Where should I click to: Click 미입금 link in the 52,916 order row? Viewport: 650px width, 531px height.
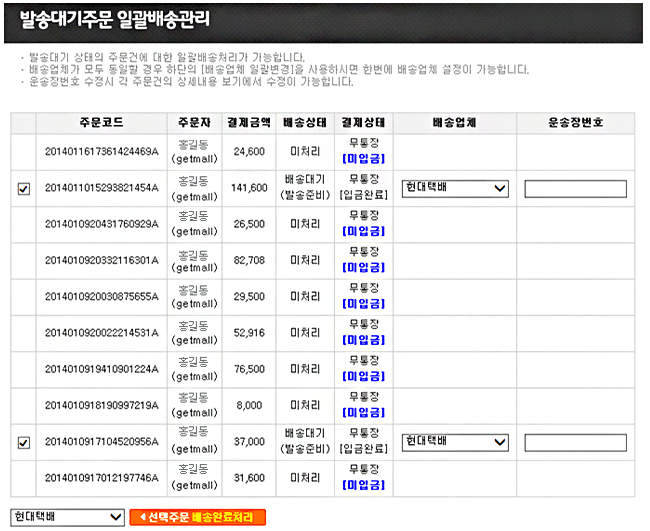tap(363, 339)
